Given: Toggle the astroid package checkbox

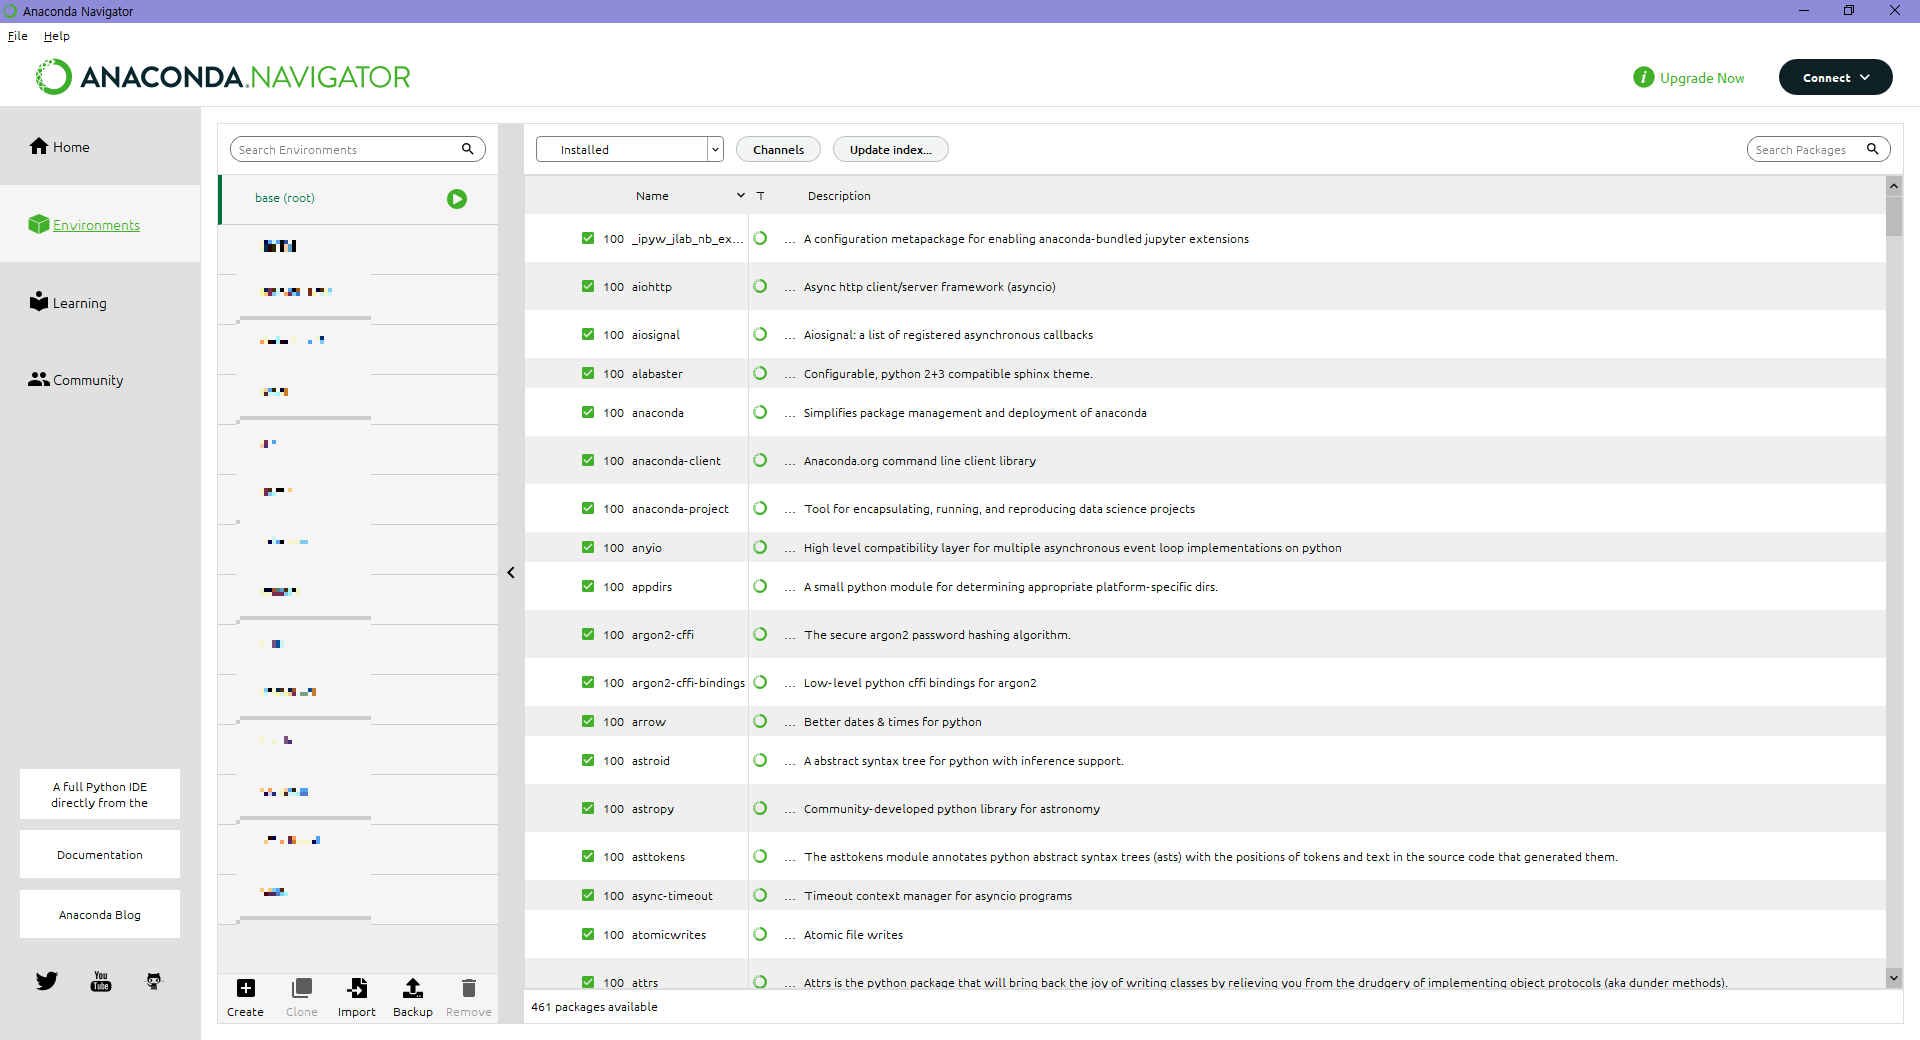Looking at the screenshot, I should point(588,760).
